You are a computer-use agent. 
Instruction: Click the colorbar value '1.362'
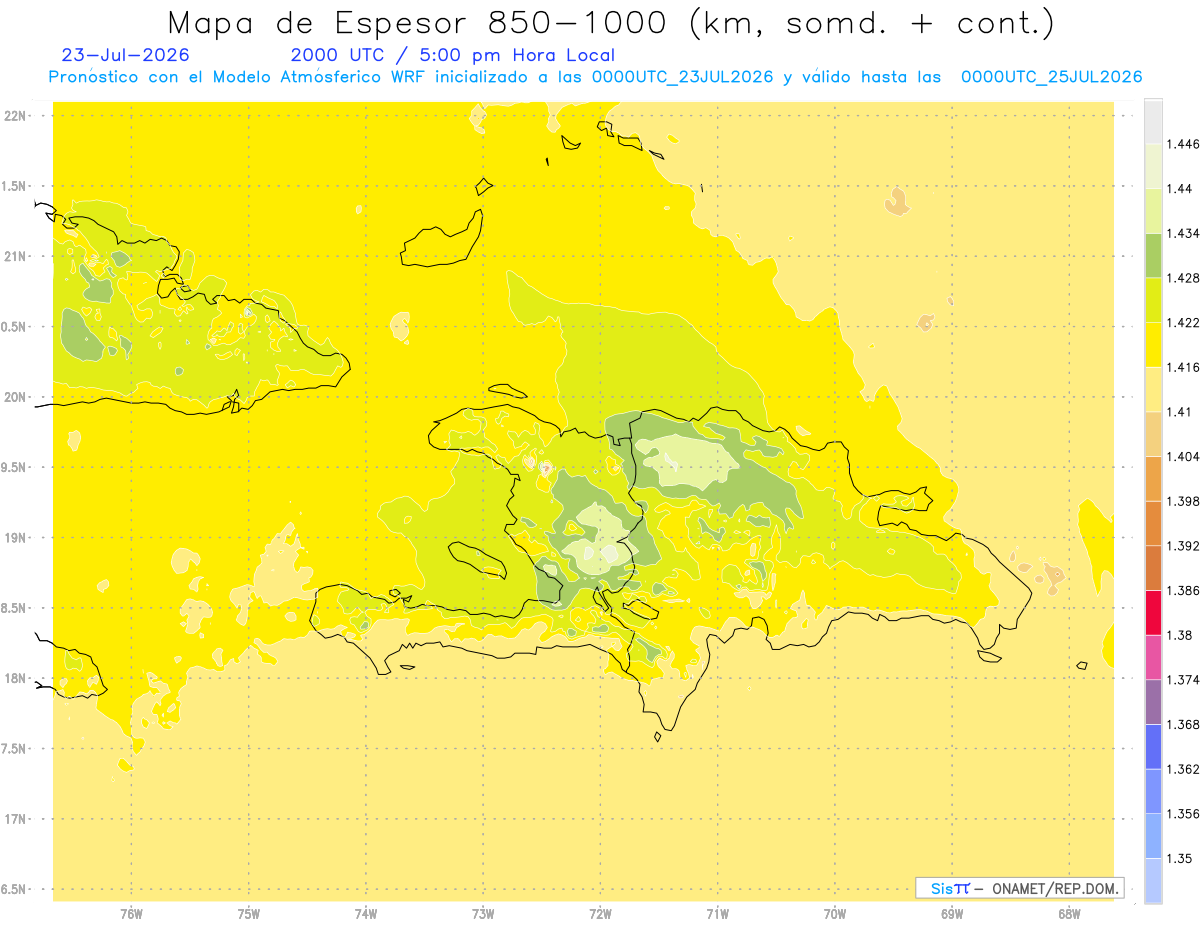point(1182,769)
